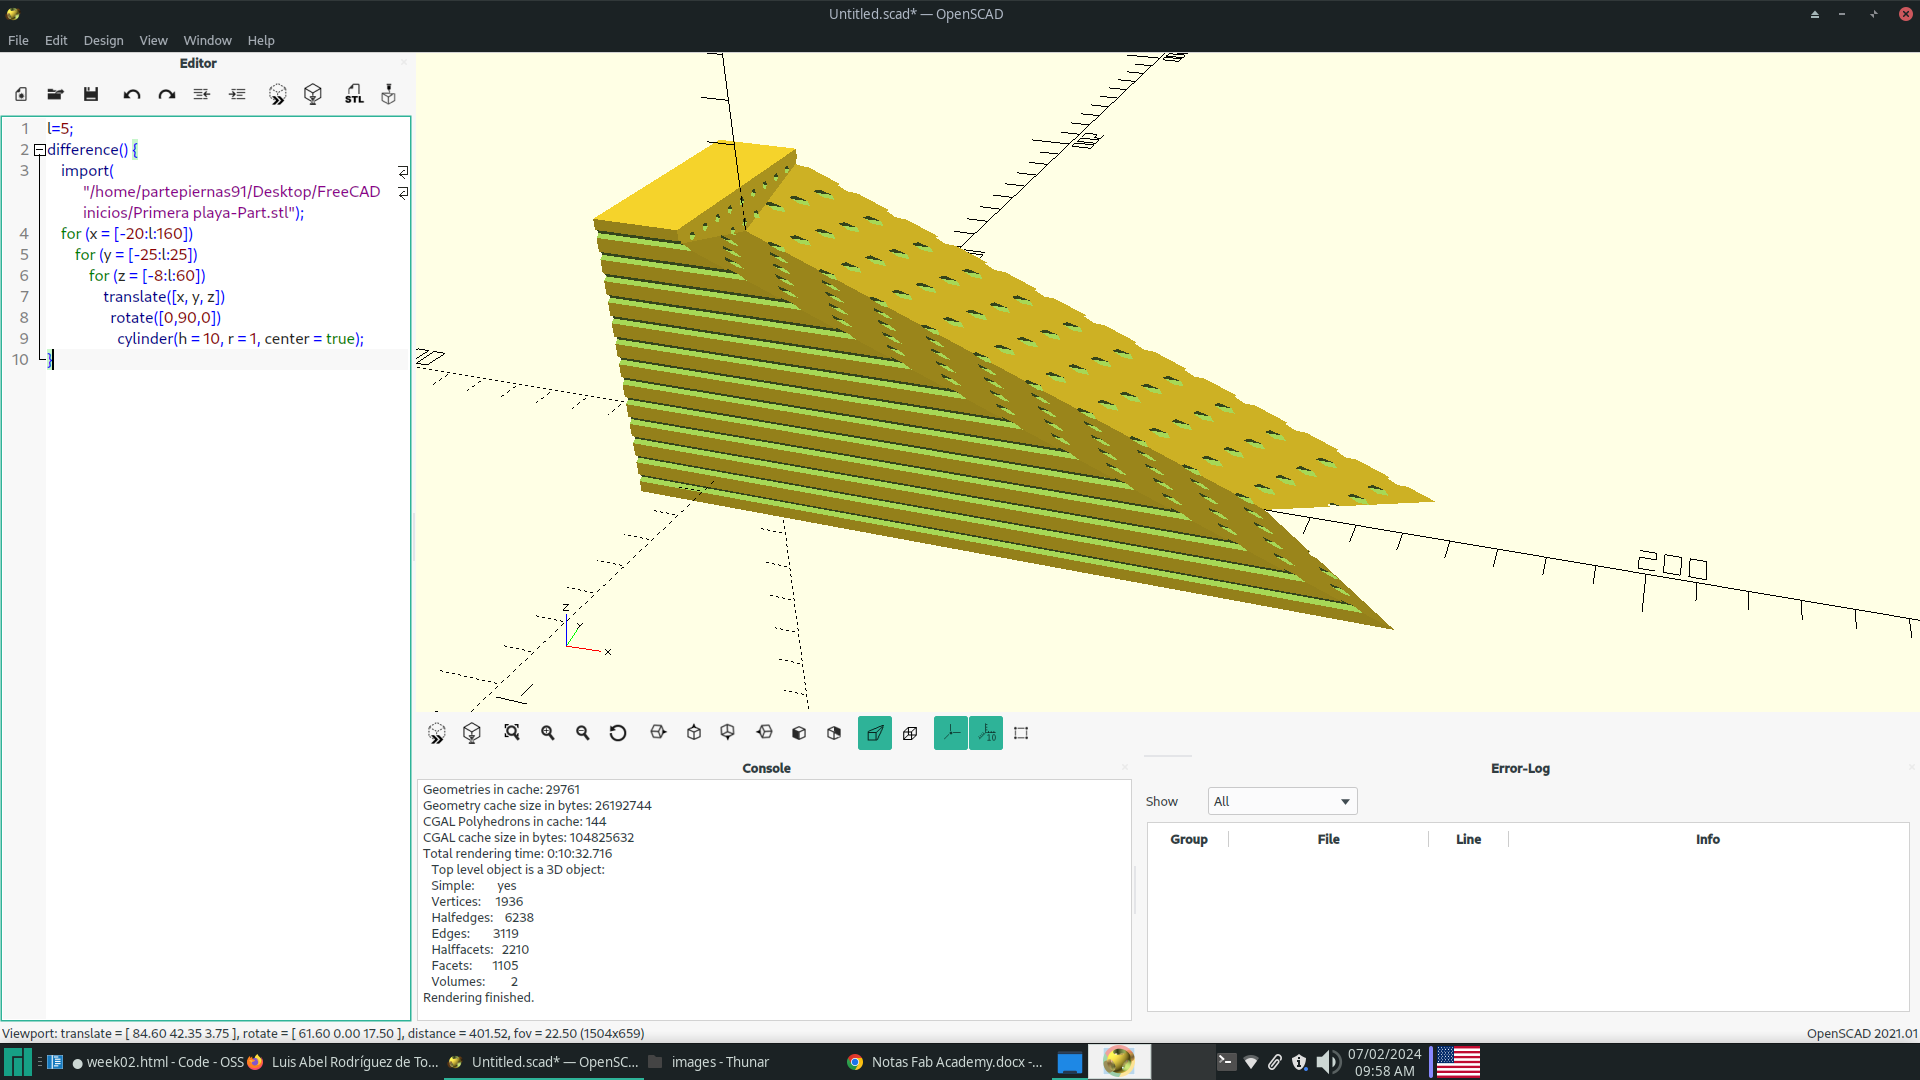Image resolution: width=1920 pixels, height=1080 pixels.
Task: Toggle Perspective projection mode
Action: pyautogui.click(x=875, y=733)
